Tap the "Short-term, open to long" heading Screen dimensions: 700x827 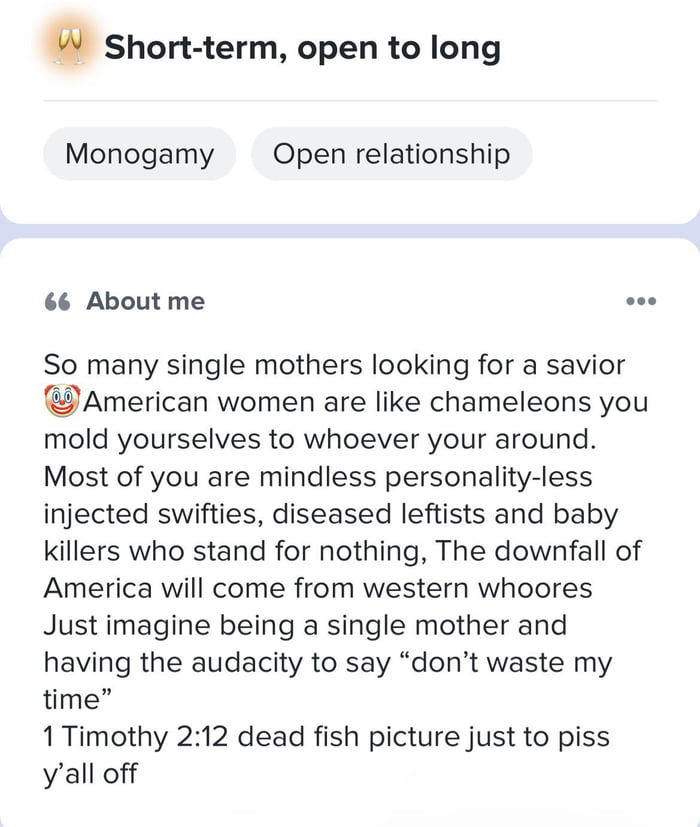pos(302,46)
